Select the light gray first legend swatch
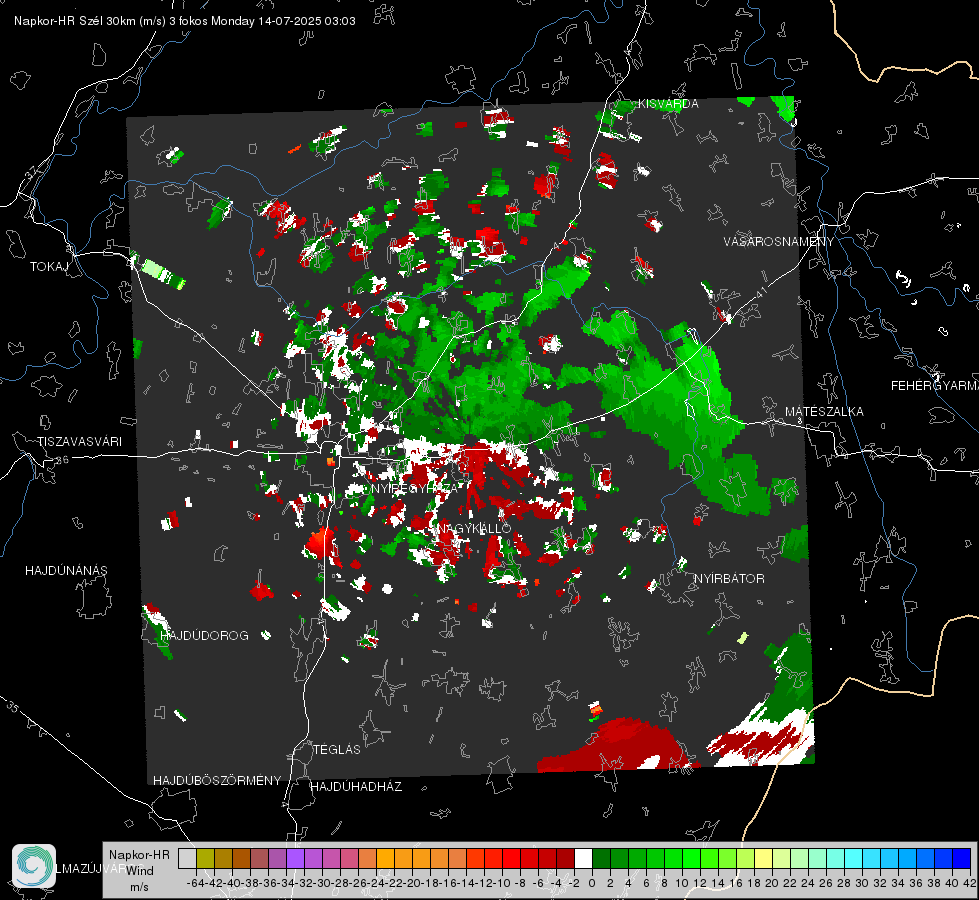Image resolution: width=979 pixels, height=900 pixels. [x=187, y=859]
